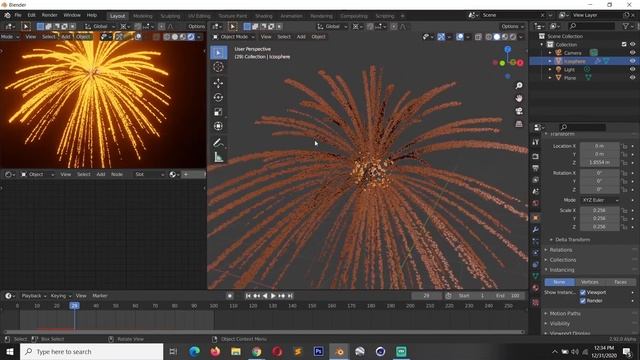This screenshot has height=360, width=640.
Task: Toggle the Collection exclude checkbox in the outliner
Action: pos(624,44)
